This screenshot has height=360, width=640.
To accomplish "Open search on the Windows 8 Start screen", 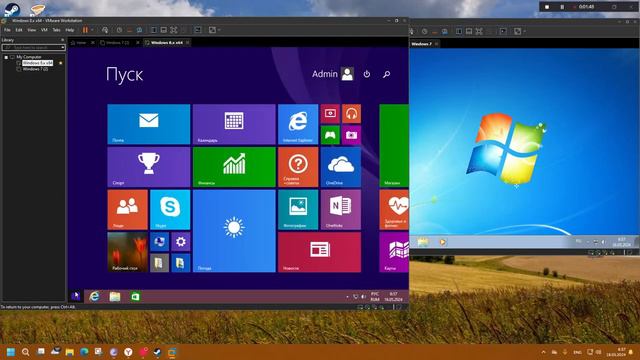I will coord(386,74).
